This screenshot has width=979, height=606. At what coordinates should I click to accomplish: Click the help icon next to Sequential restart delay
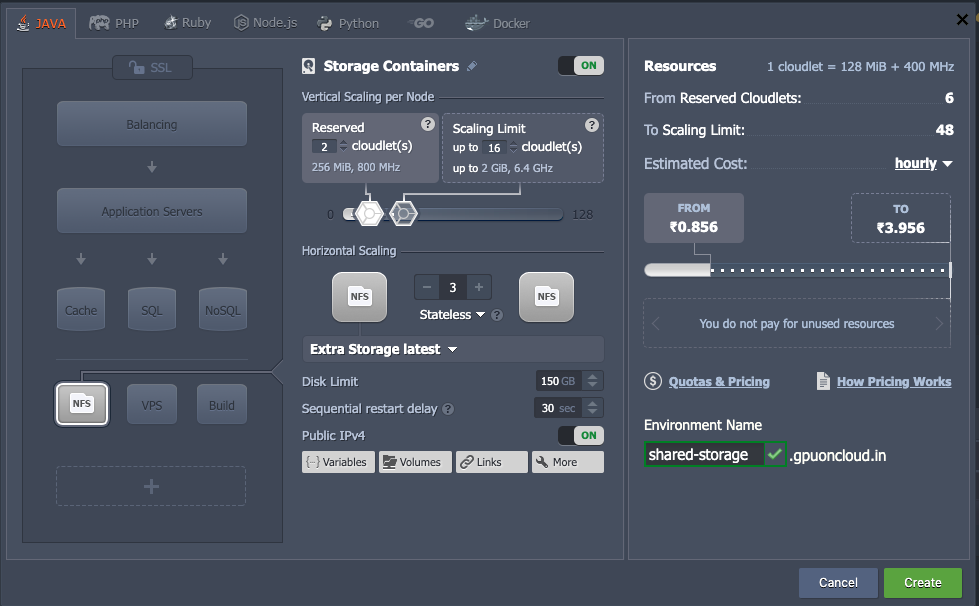point(448,409)
